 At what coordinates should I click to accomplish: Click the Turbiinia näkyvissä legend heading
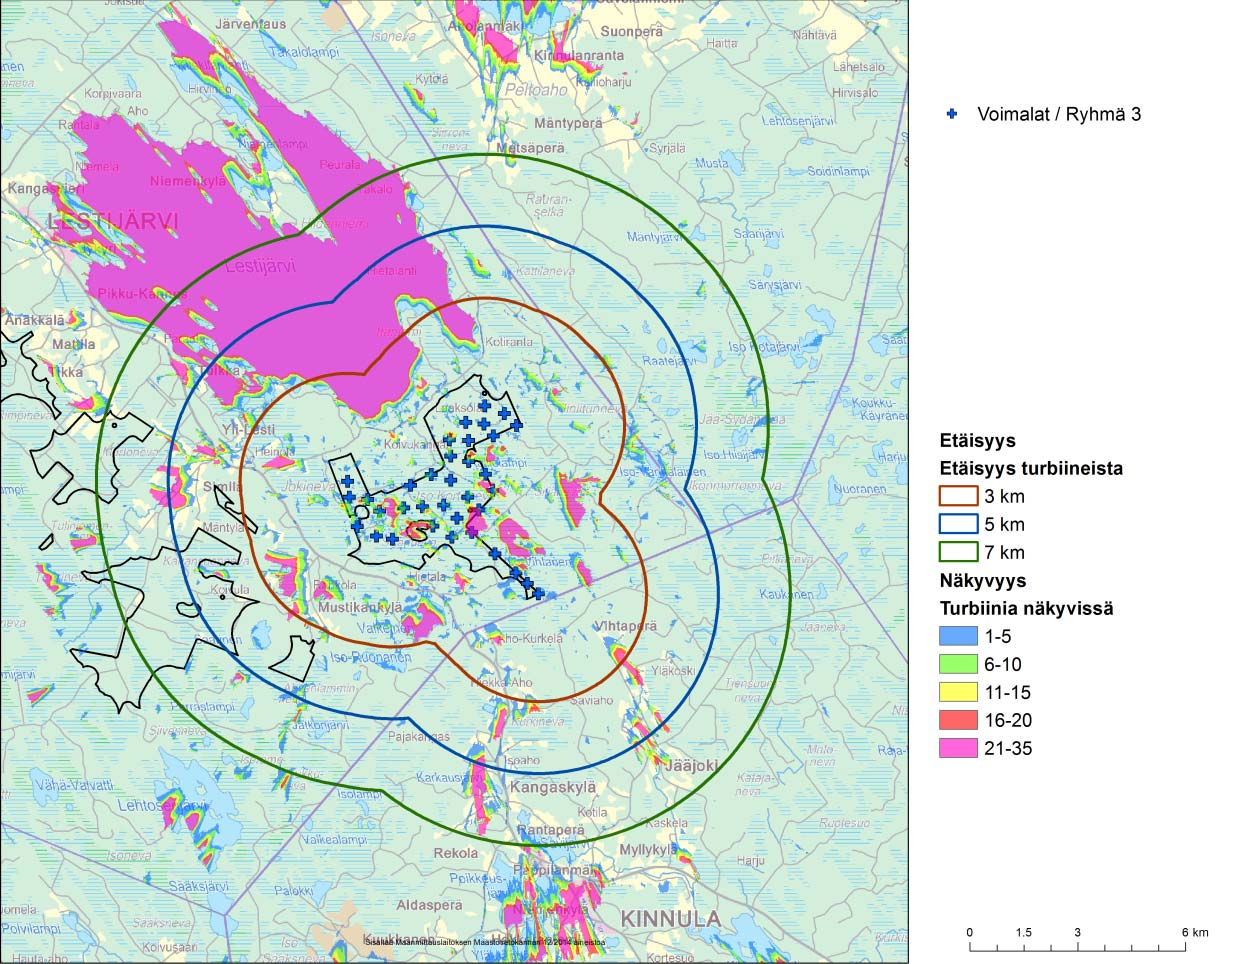point(1026,608)
